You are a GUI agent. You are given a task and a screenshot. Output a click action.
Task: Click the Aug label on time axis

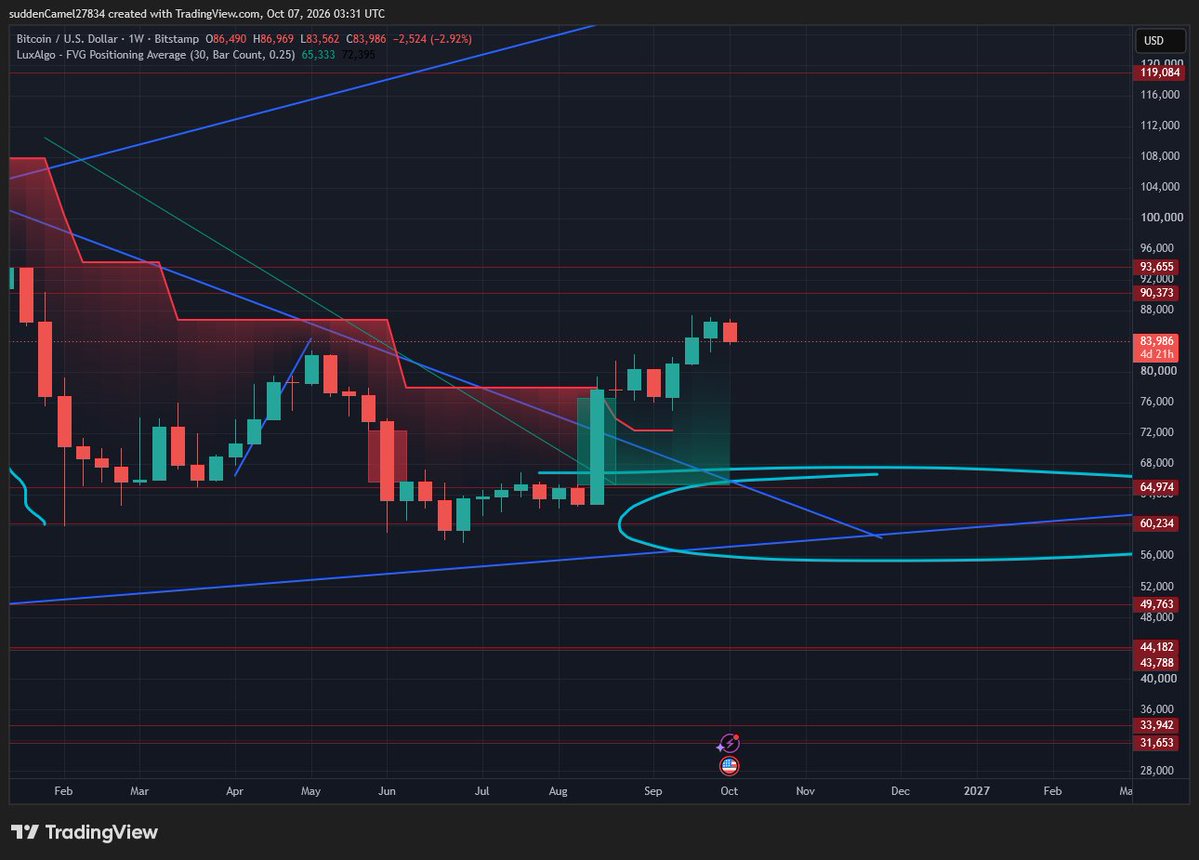[x=558, y=791]
